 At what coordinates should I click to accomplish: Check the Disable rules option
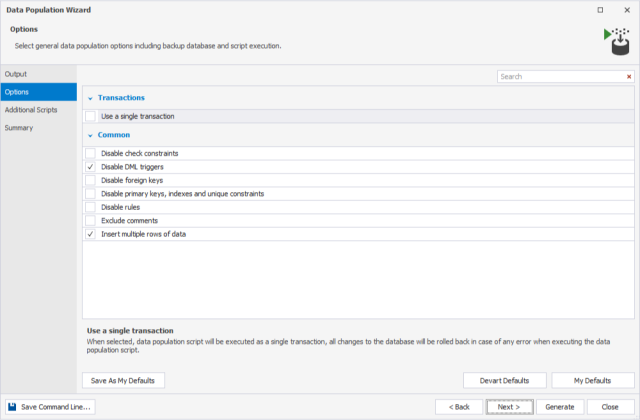[x=91, y=207]
